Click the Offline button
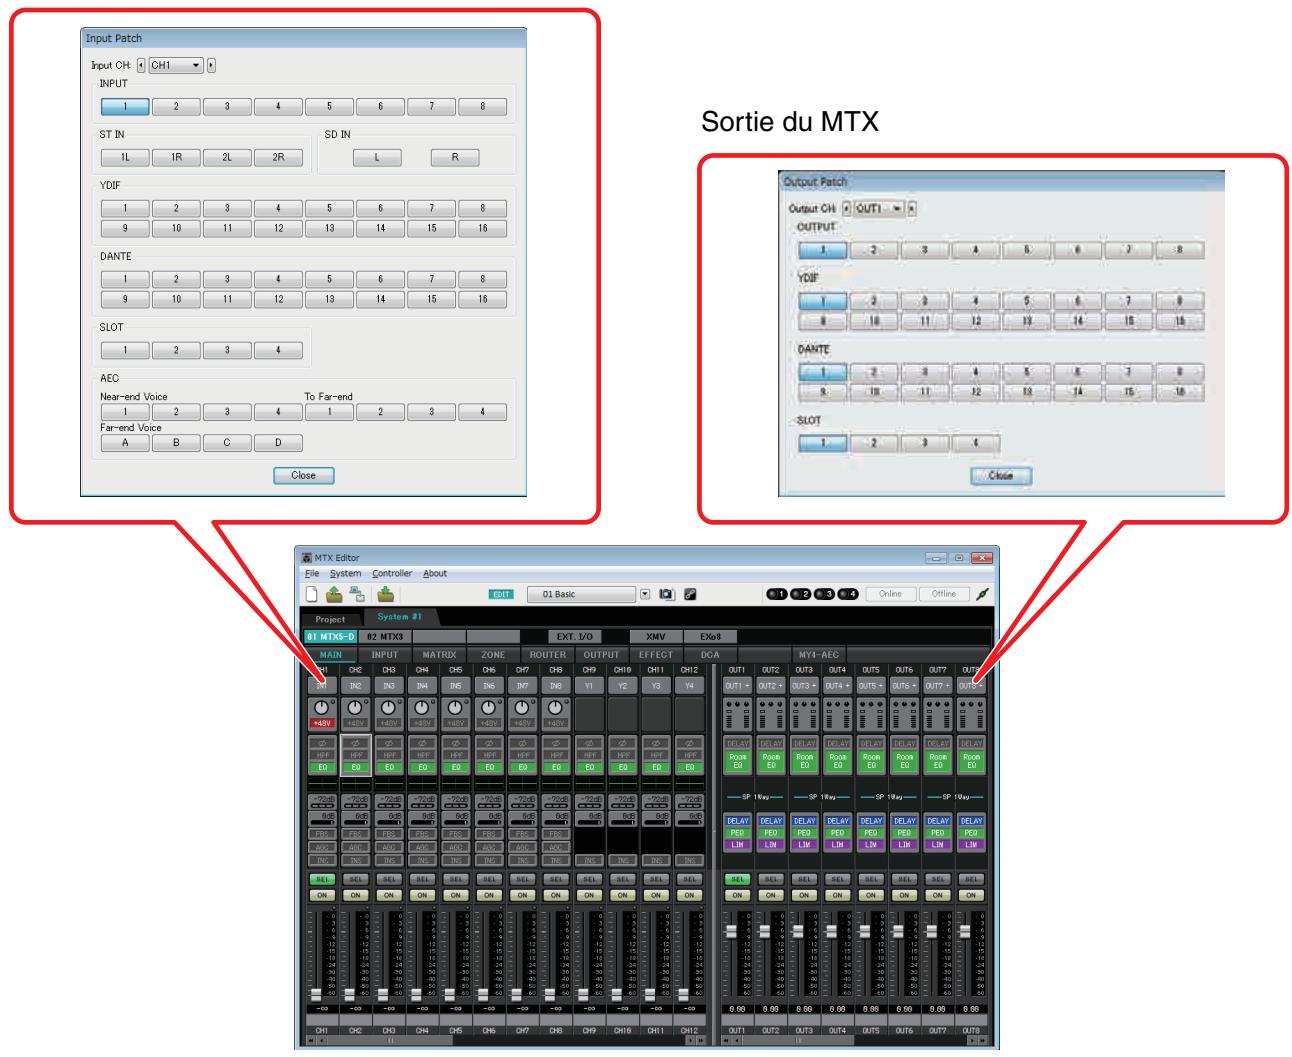The width and height of the screenshot is (1292, 1057). click(x=943, y=594)
